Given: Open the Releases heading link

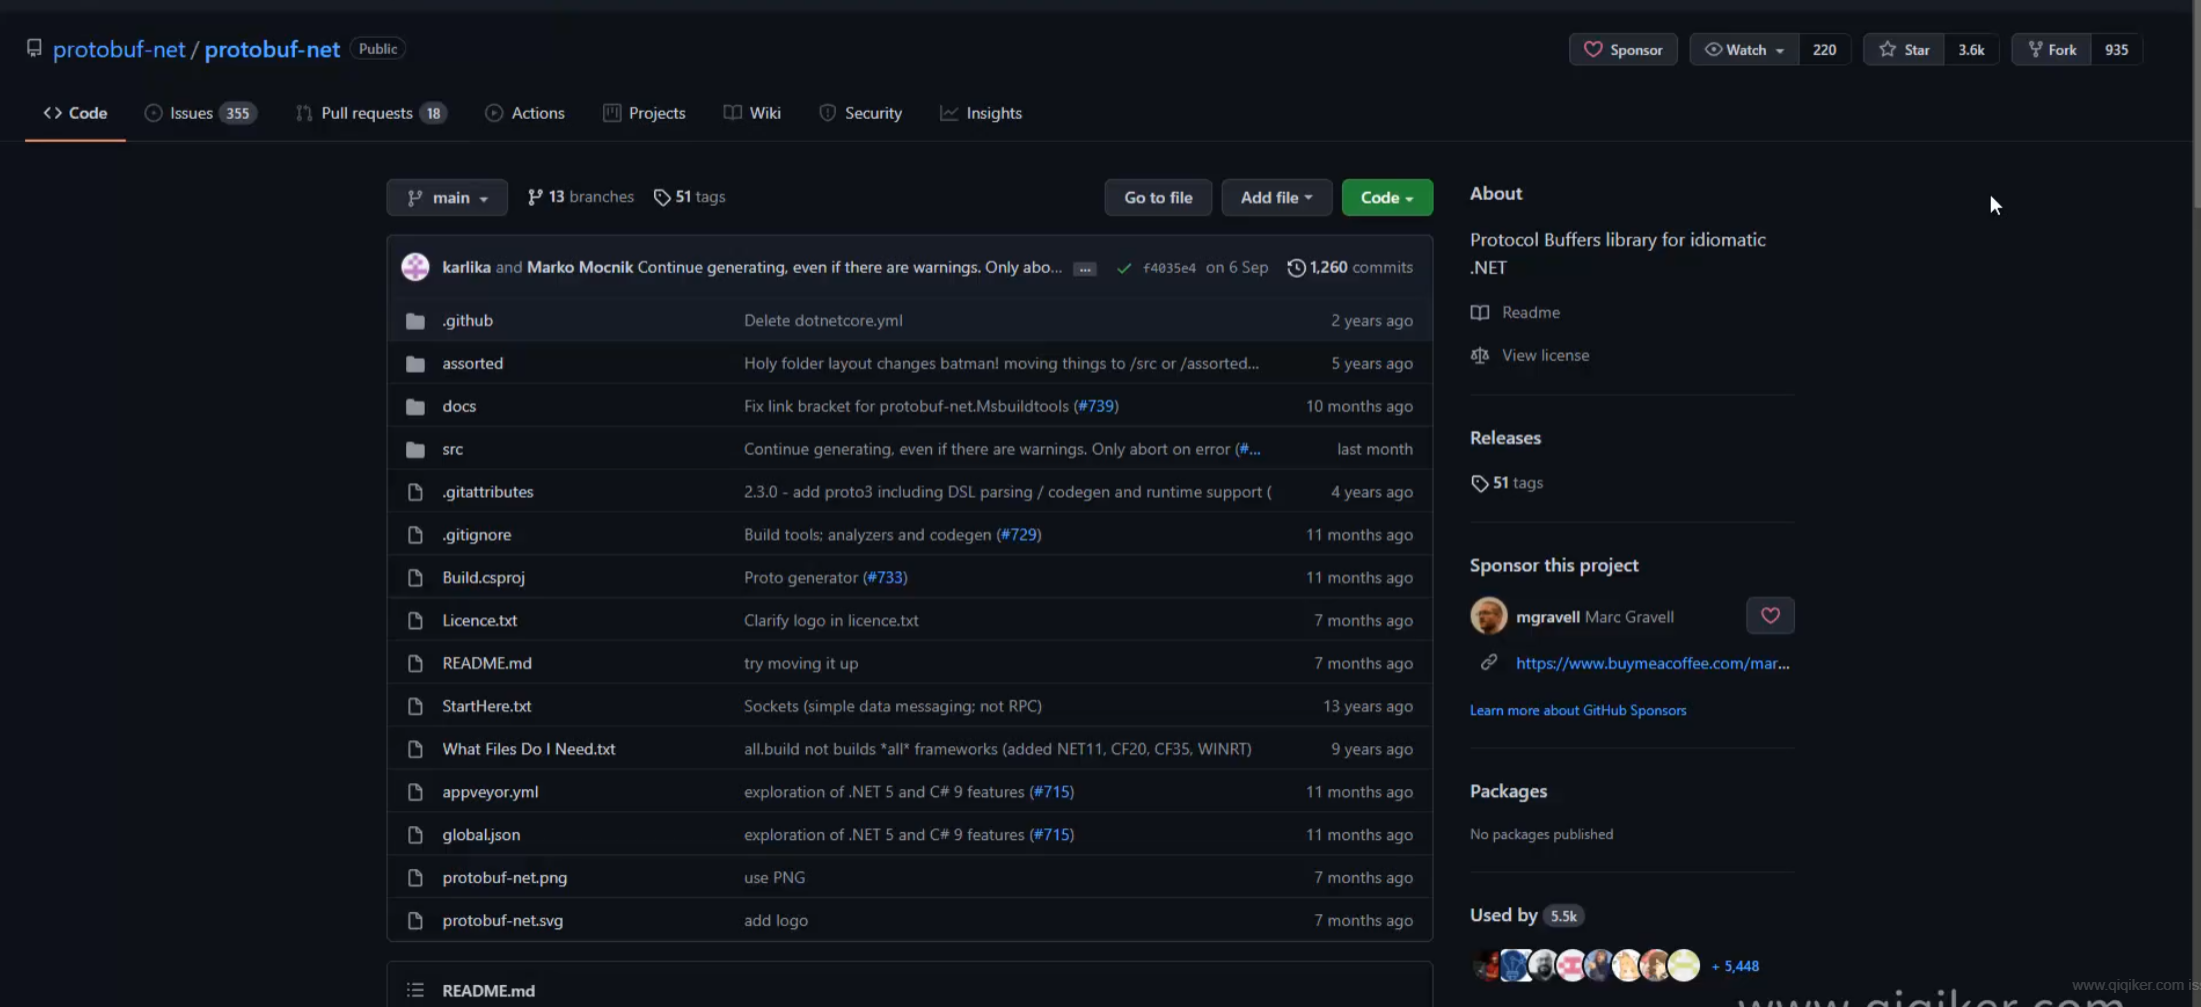Looking at the screenshot, I should [1505, 438].
